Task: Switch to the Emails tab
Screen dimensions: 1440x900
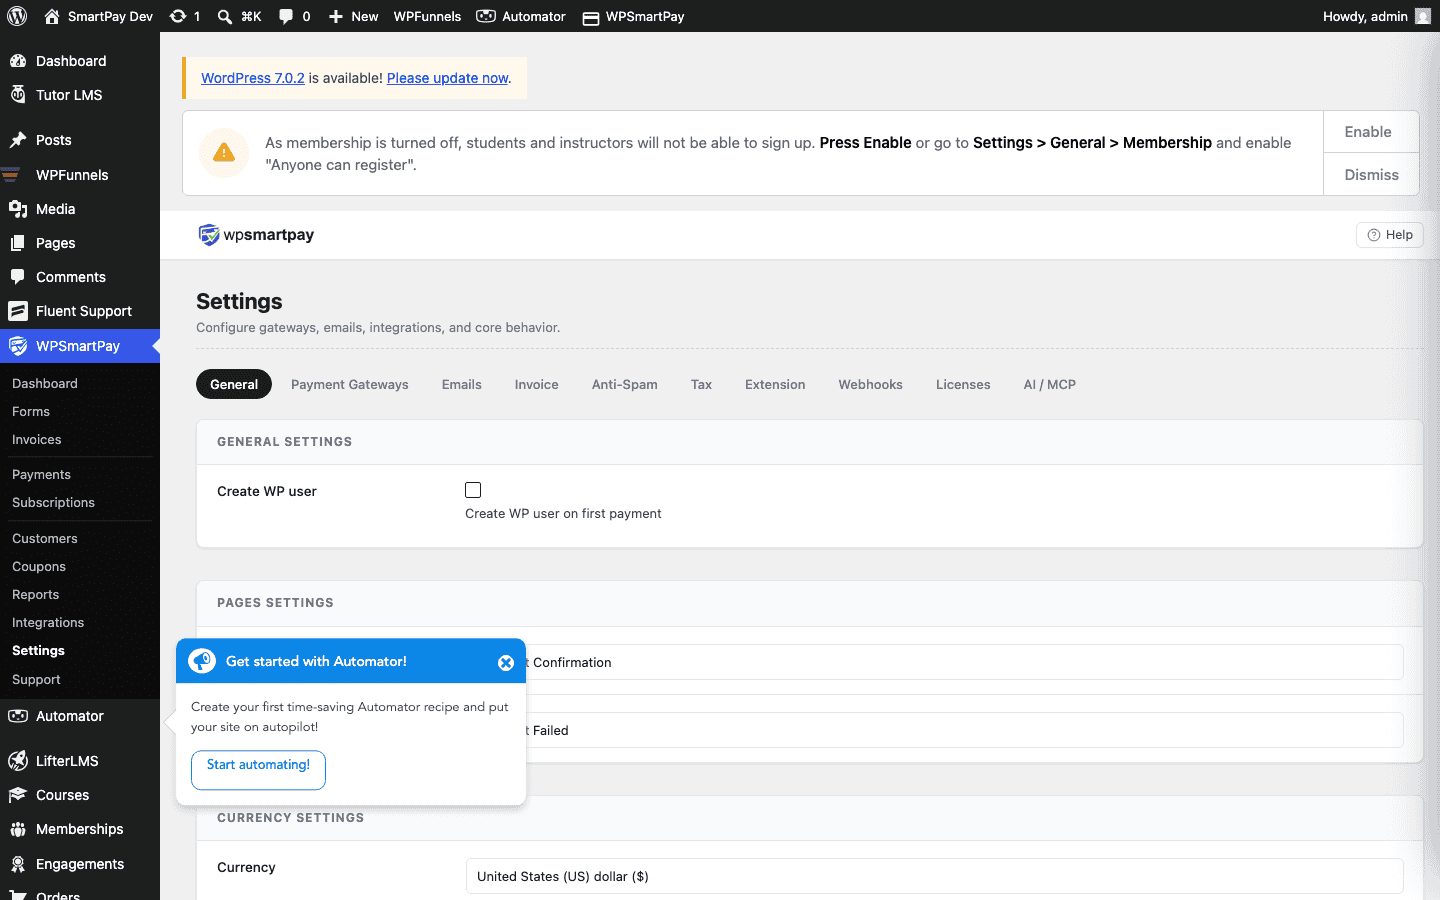Action: (x=462, y=384)
